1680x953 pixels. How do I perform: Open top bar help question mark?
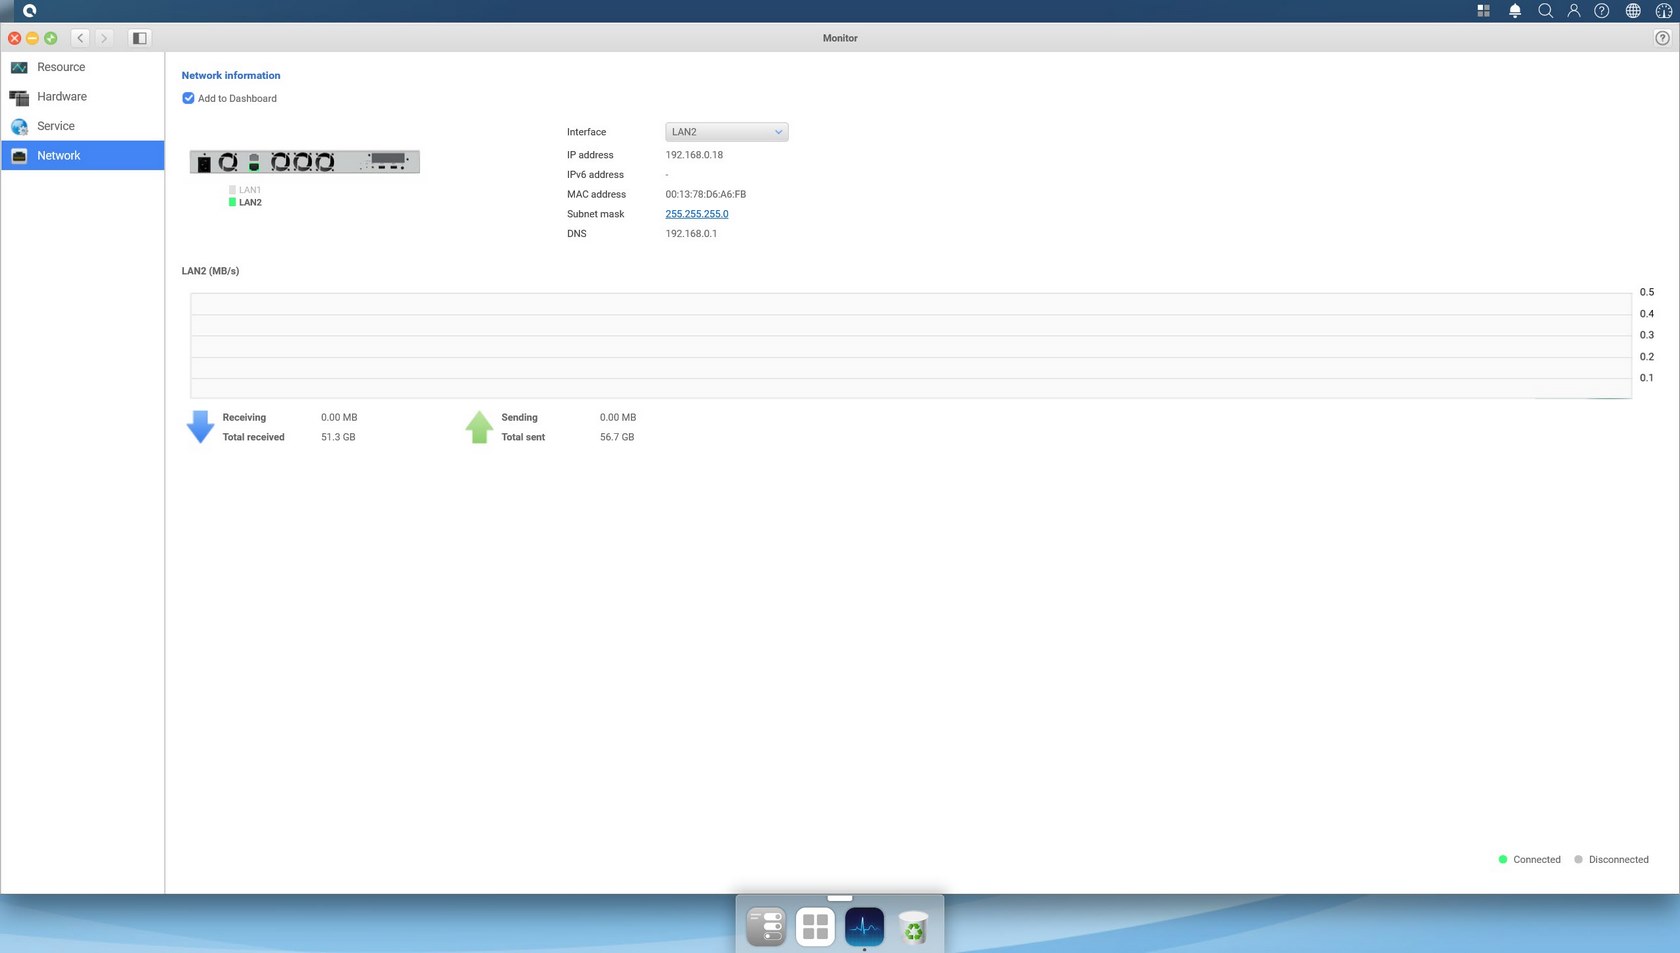click(x=1602, y=11)
